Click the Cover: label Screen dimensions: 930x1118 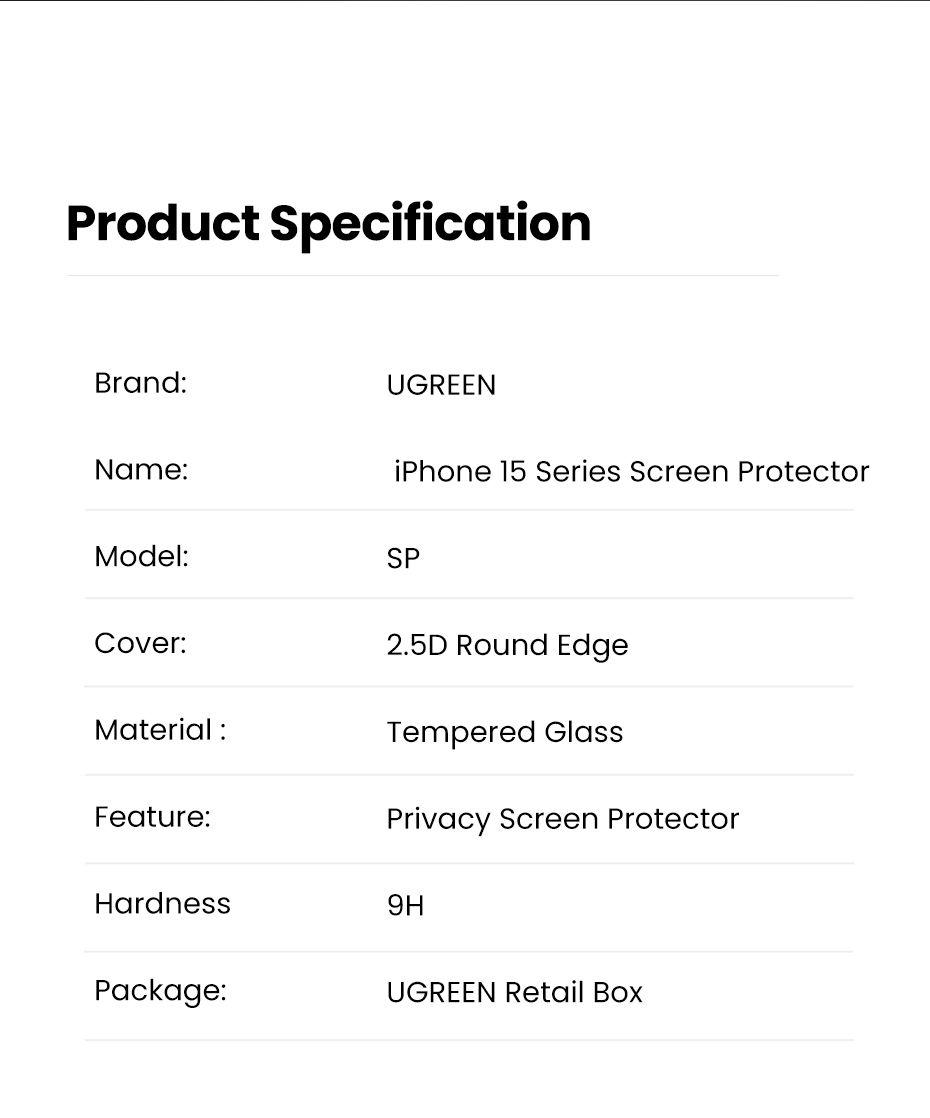[140, 644]
